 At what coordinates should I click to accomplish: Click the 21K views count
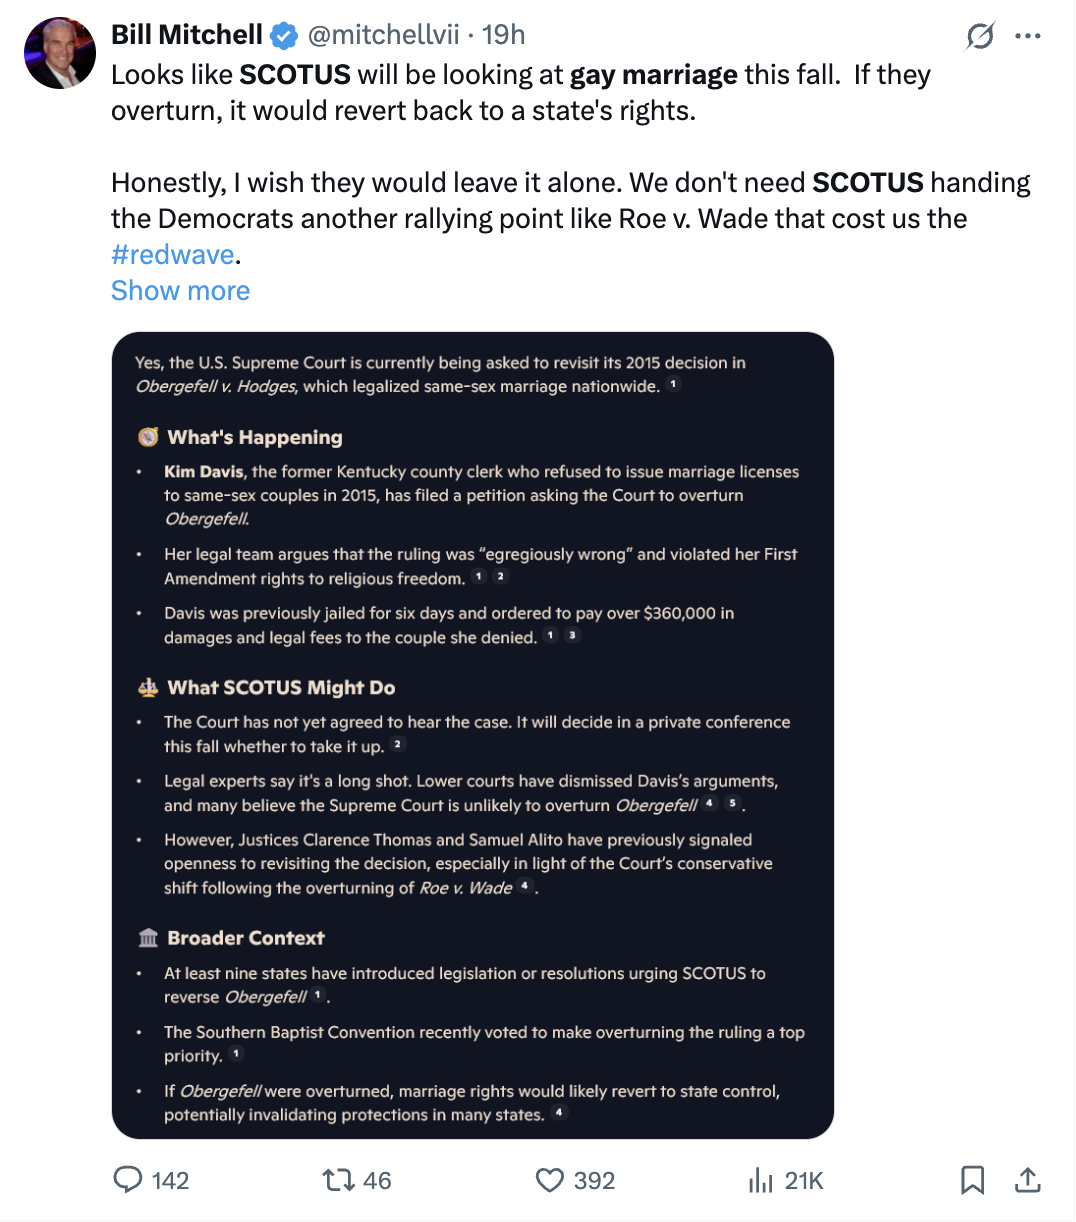[804, 1181]
